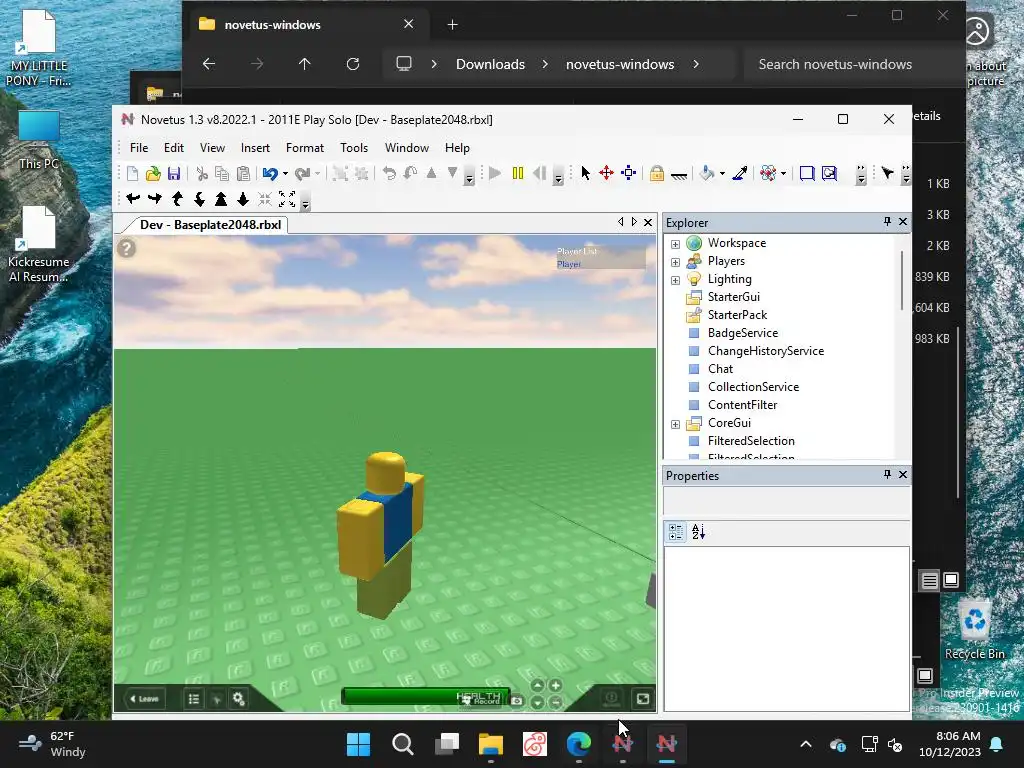Click the Material atom icon
The height and width of the screenshot is (768, 1024).
(x=769, y=173)
